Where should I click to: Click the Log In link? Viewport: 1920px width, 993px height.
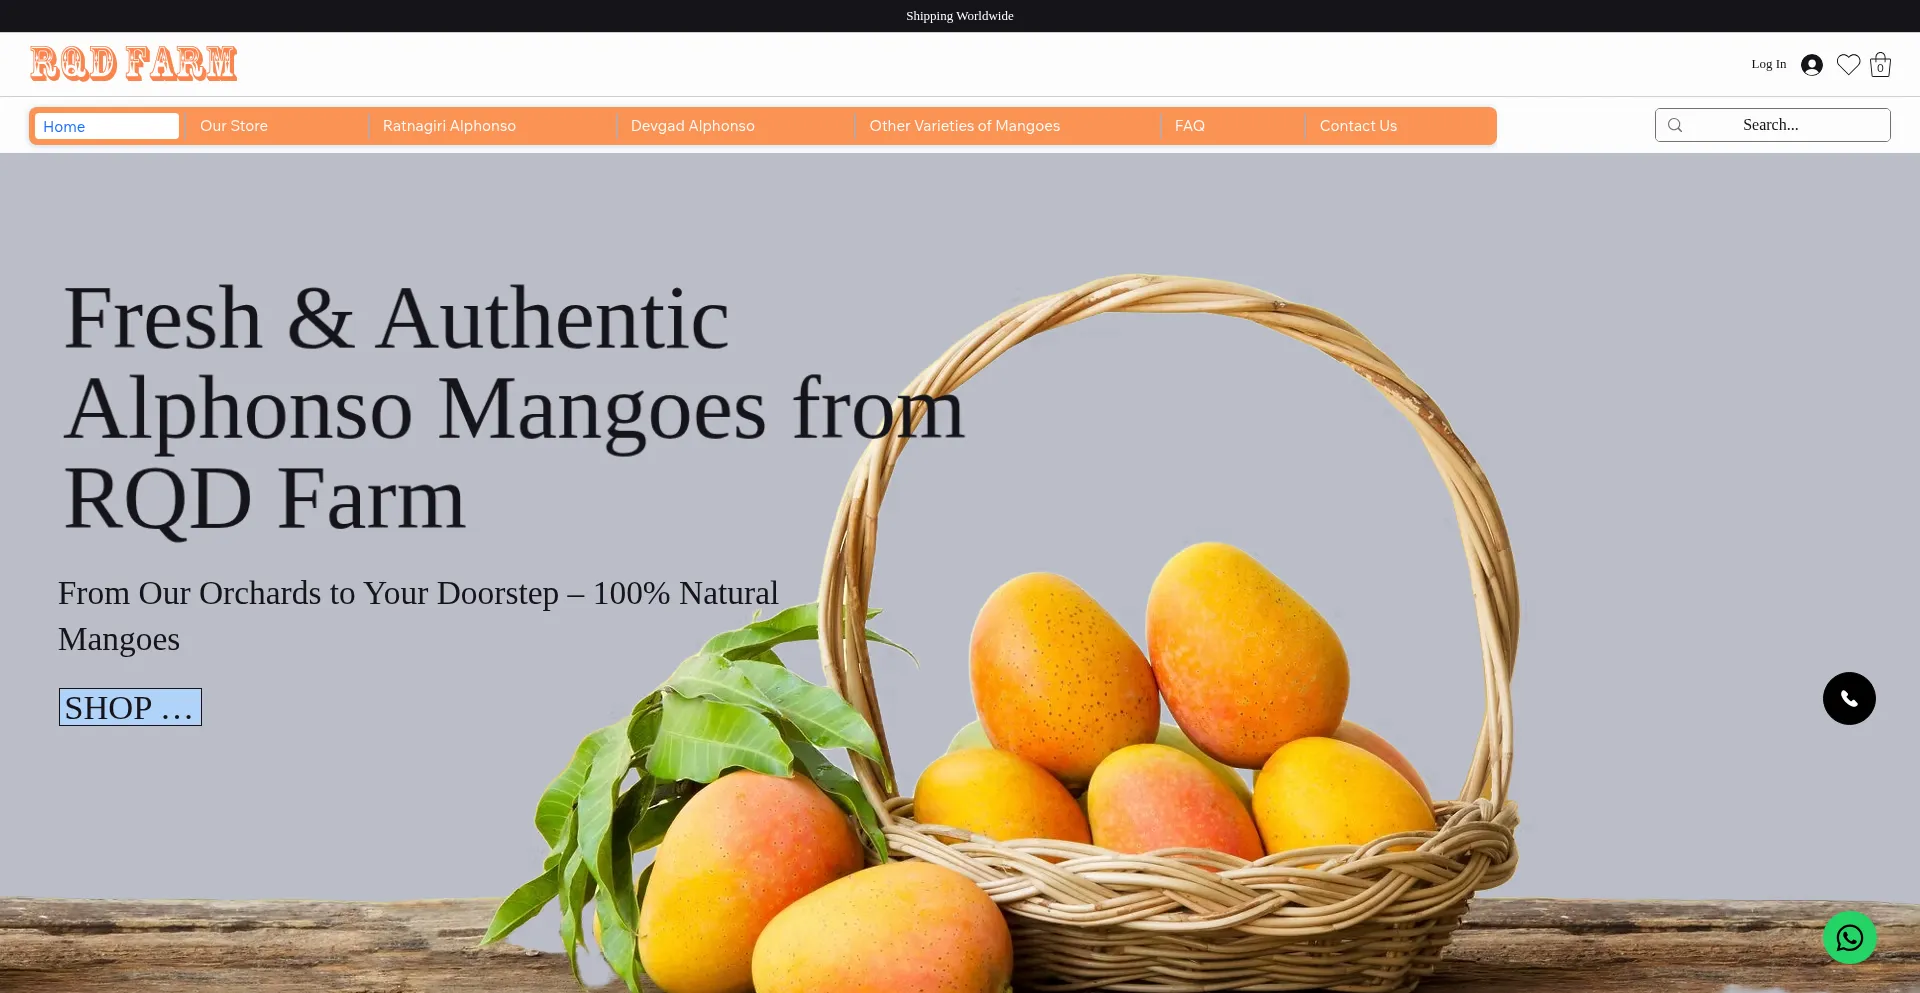(x=1768, y=64)
